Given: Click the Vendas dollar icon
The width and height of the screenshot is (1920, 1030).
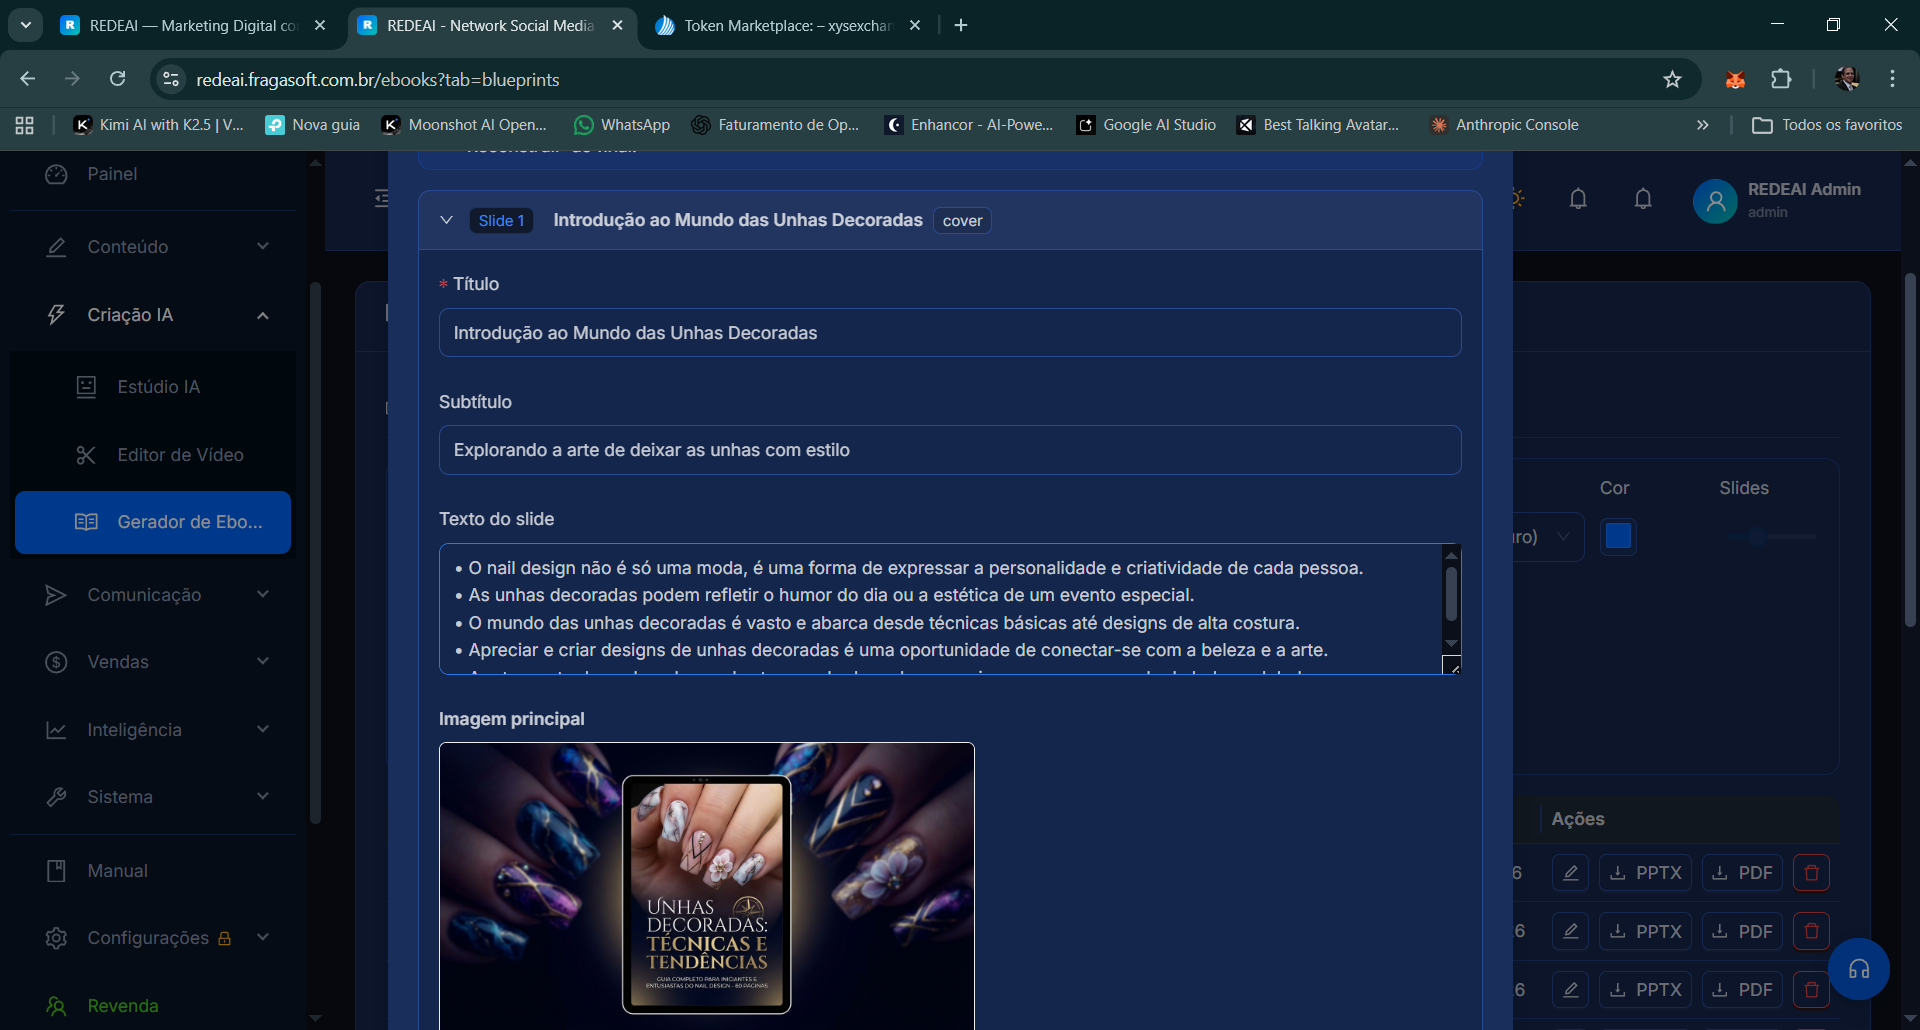Looking at the screenshot, I should click(x=56, y=662).
